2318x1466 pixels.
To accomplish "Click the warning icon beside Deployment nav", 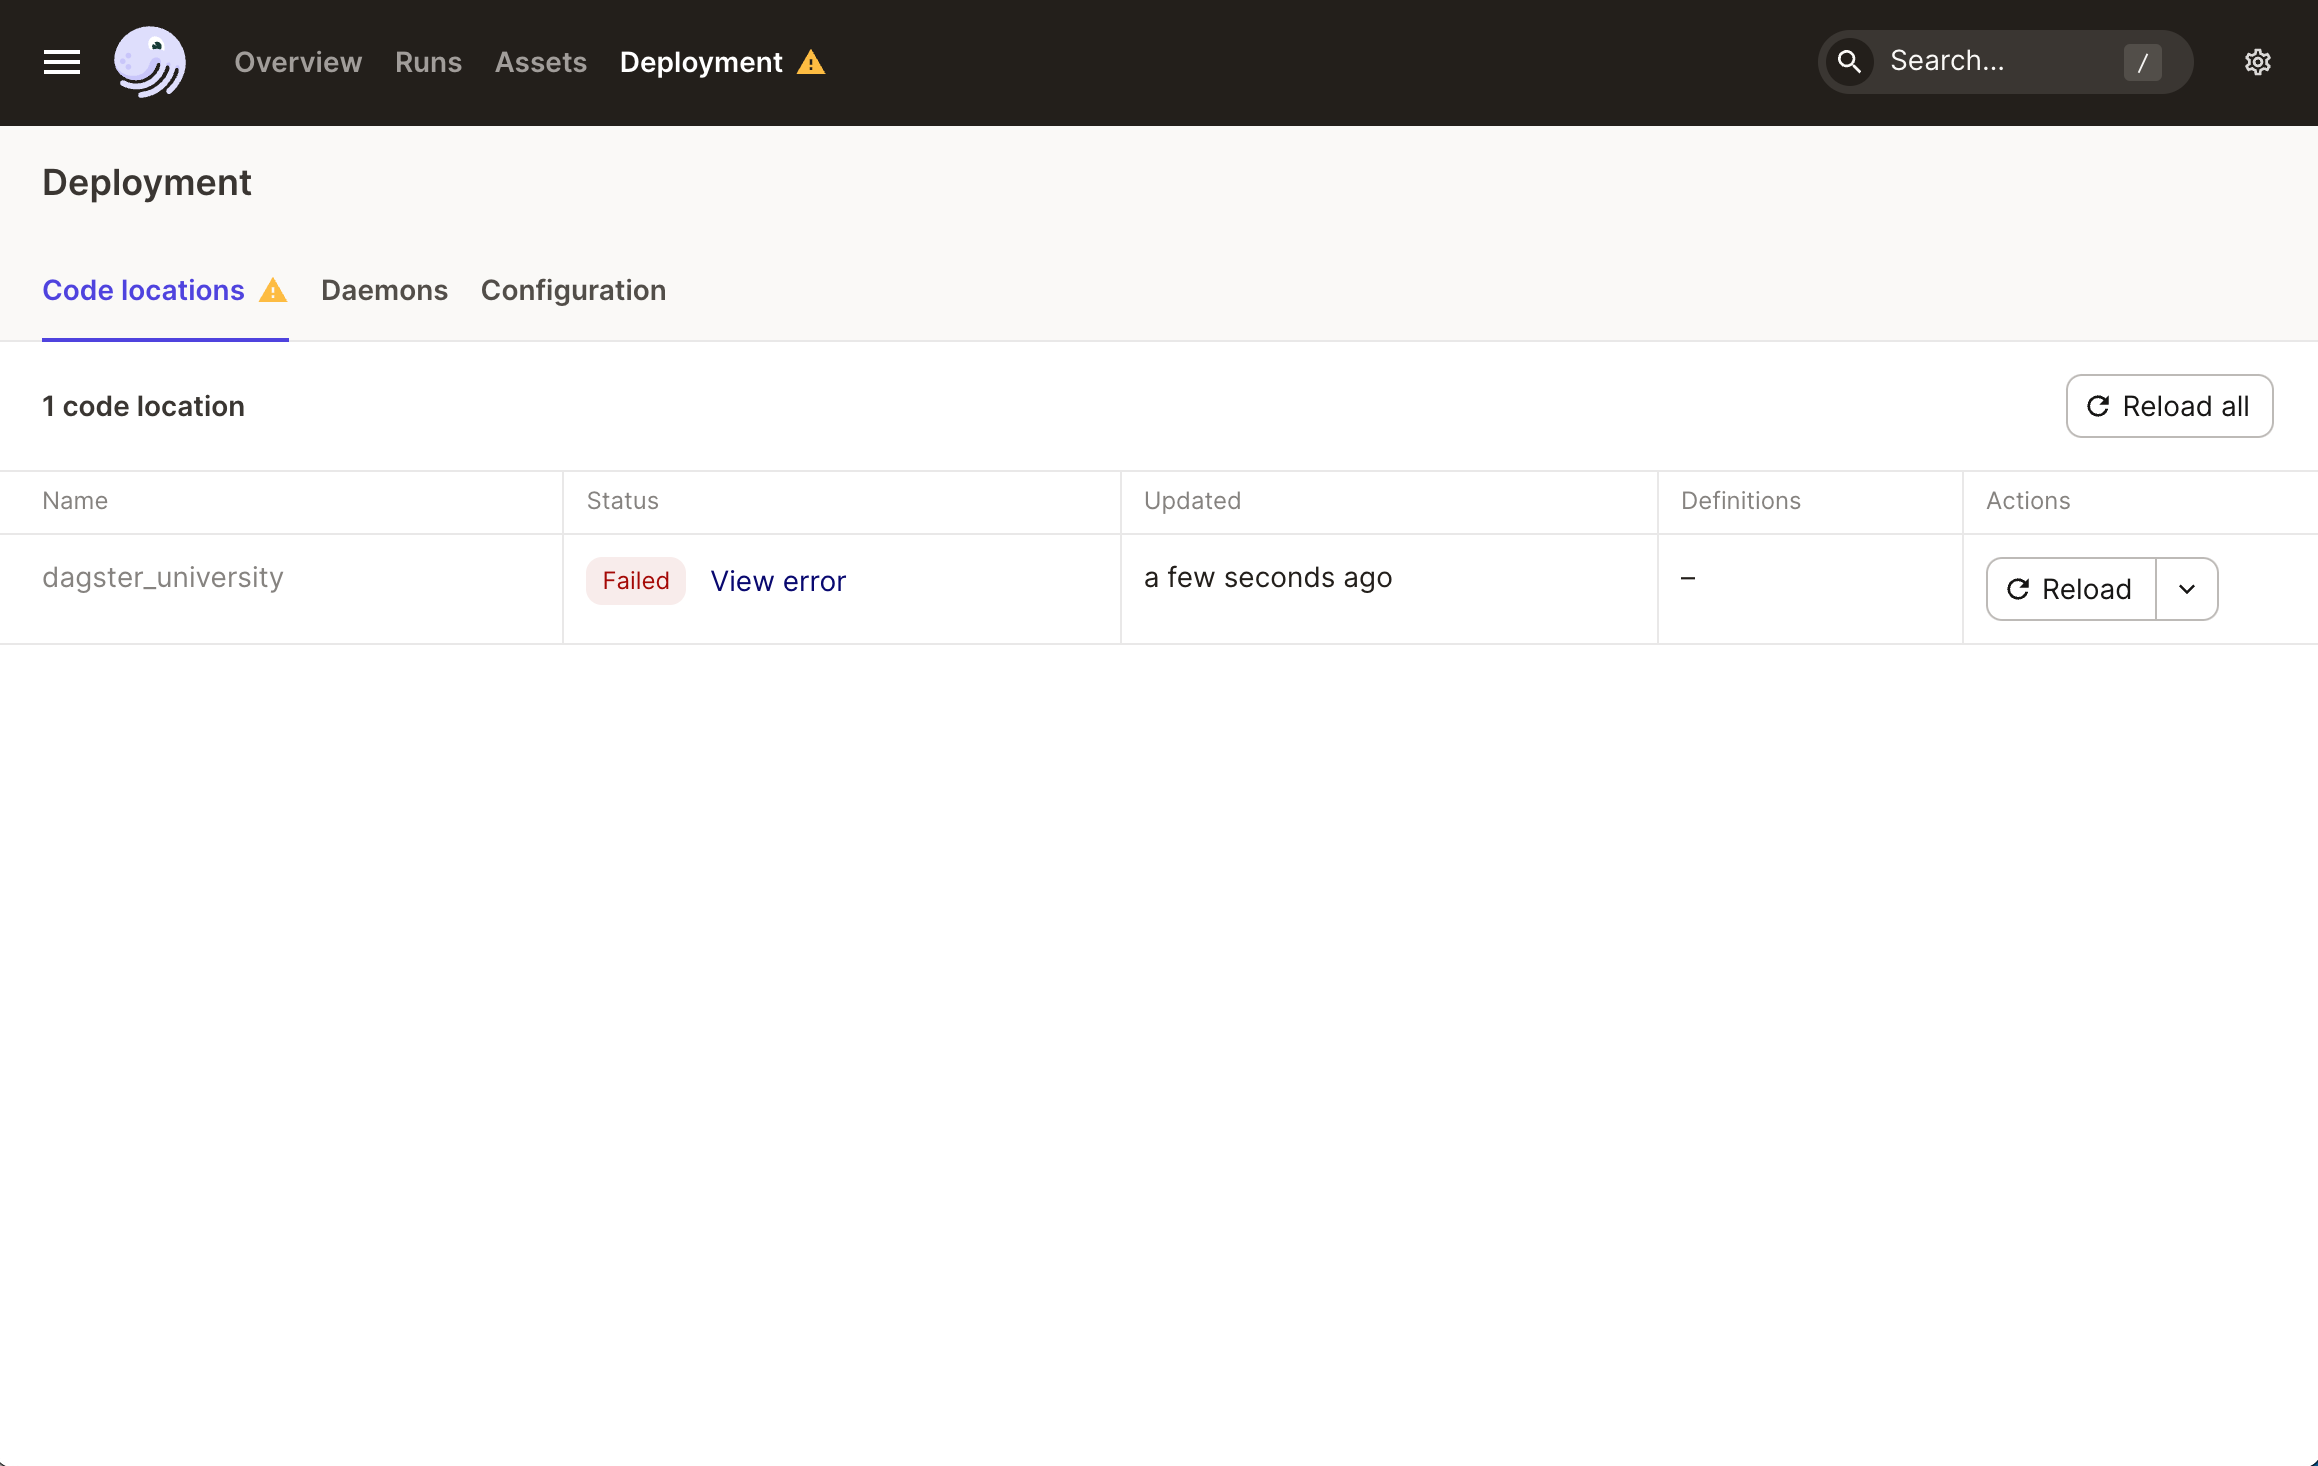I will pos(811,62).
